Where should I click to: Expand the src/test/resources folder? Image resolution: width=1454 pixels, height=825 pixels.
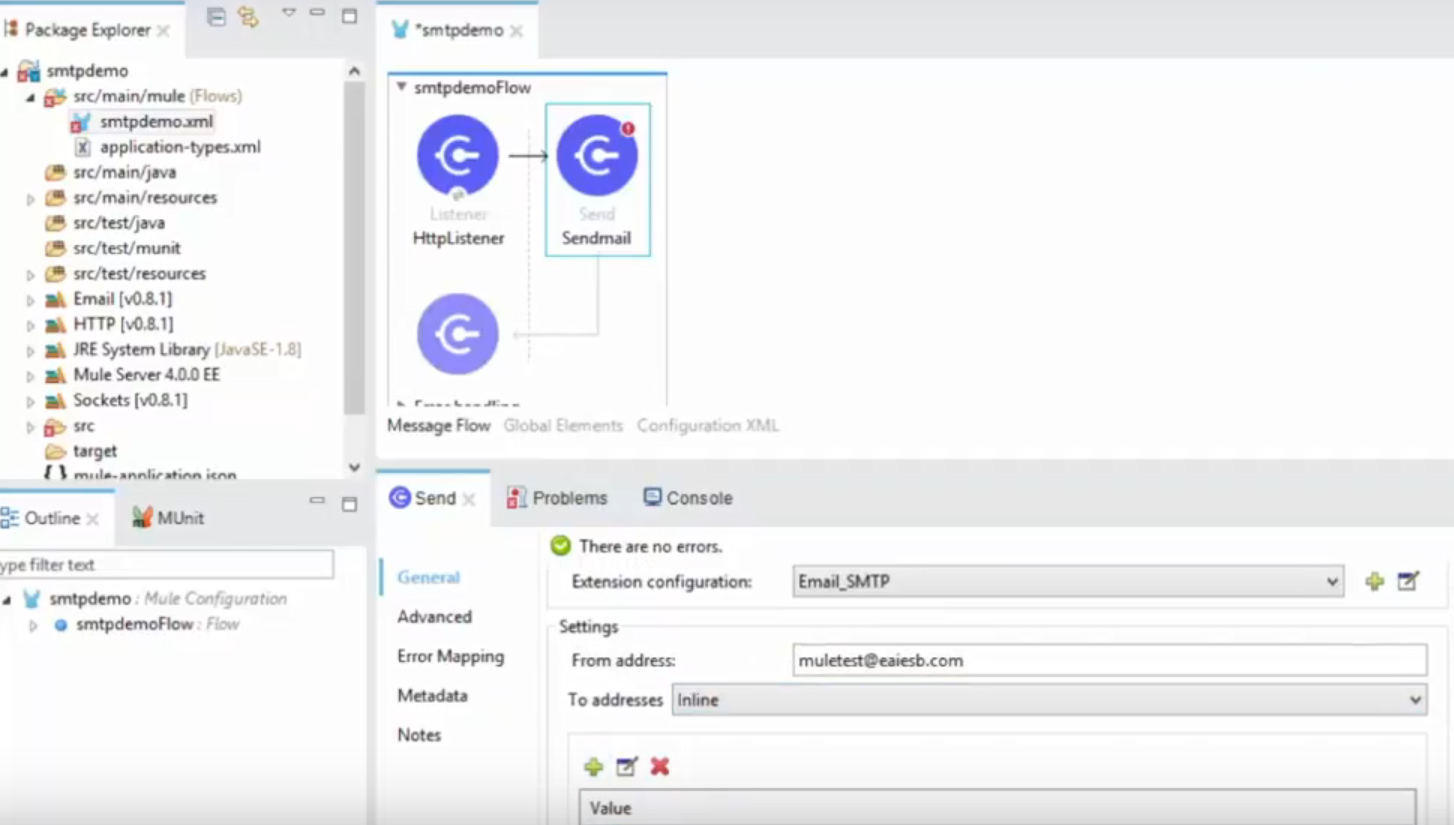pyautogui.click(x=31, y=275)
